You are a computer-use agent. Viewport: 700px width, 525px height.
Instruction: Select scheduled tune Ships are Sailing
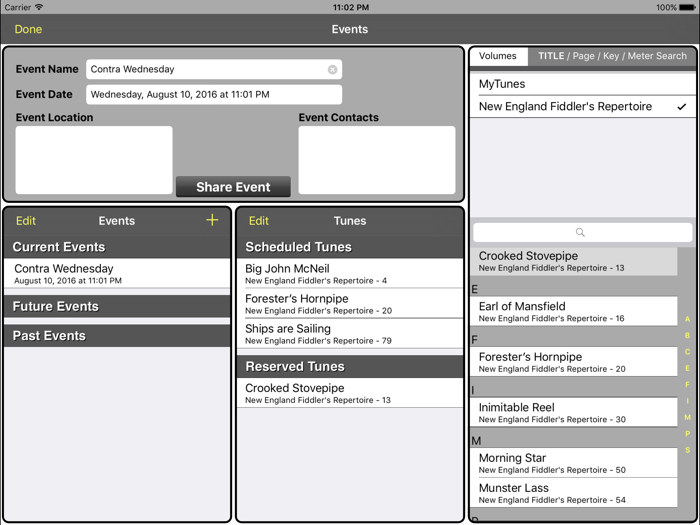point(350,333)
